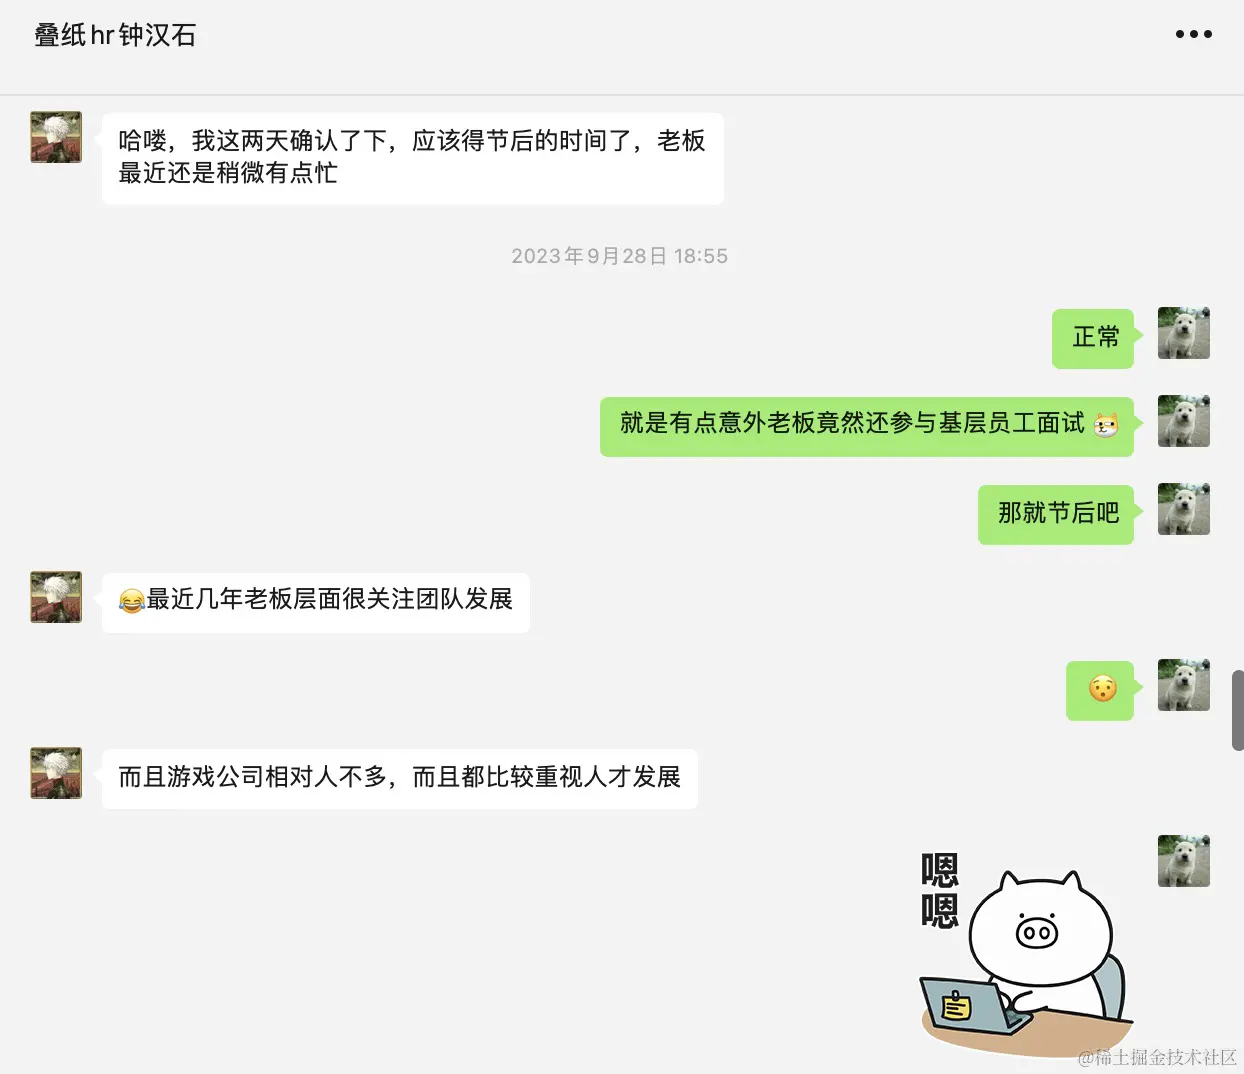The height and width of the screenshot is (1074, 1244).
Task: Click the HR avatar beside 最近几年老板层面 message
Action: click(56, 597)
